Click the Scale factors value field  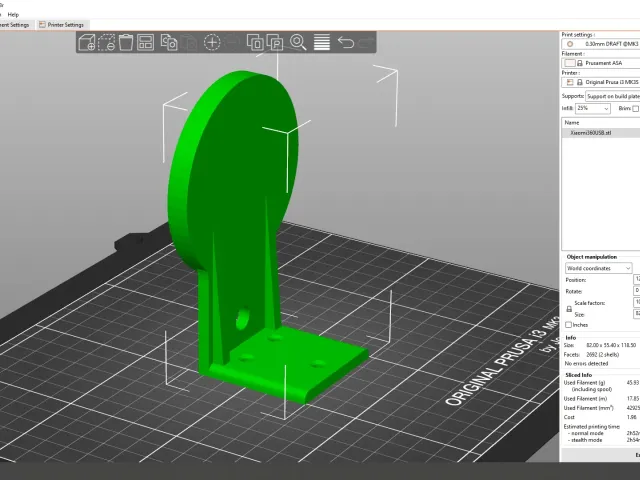pyautogui.click(x=636, y=302)
